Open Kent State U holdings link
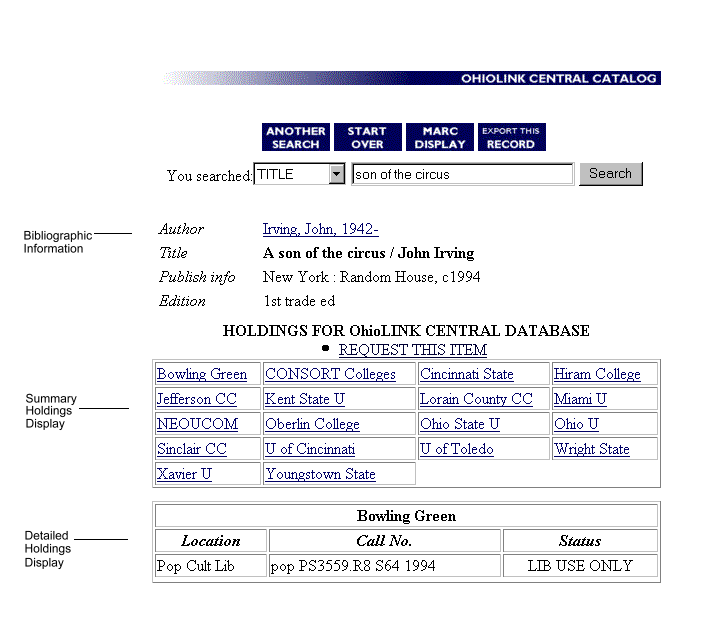The height and width of the screenshot is (625, 701). [305, 399]
